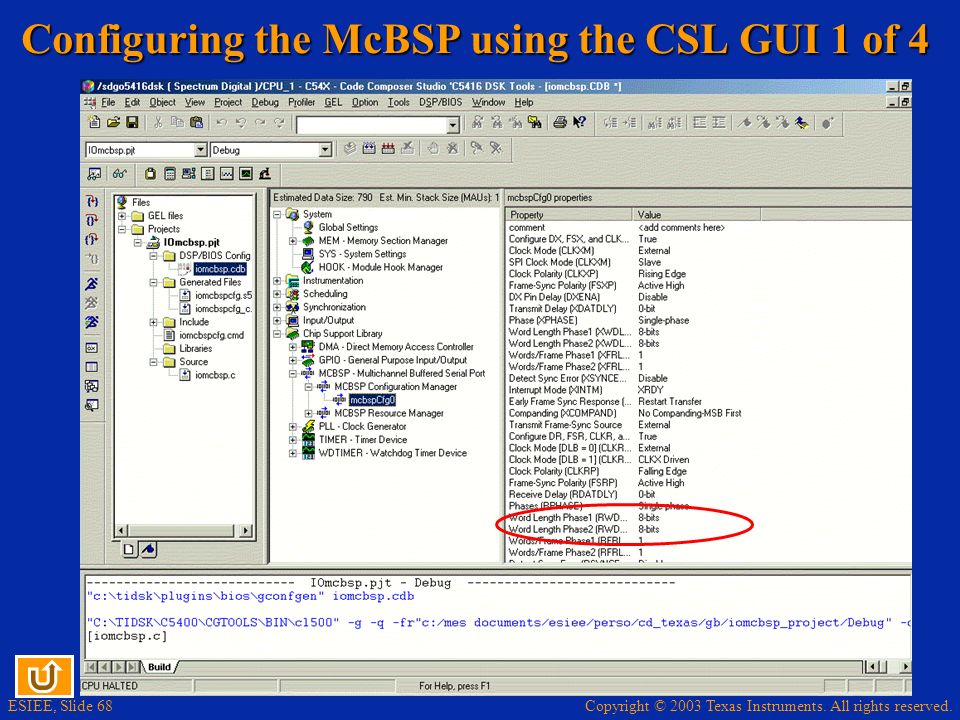Expand PLL - Clock Generator node
The height and width of the screenshot is (720, 960).
click(293, 427)
